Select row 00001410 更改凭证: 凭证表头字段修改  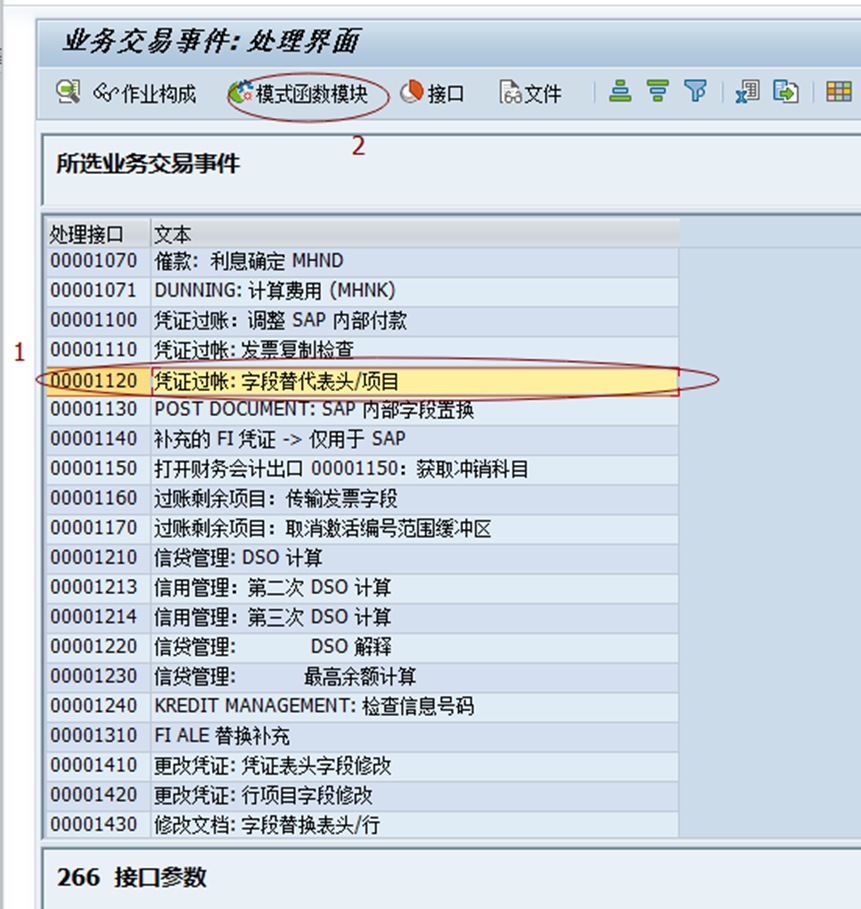tap(362, 766)
